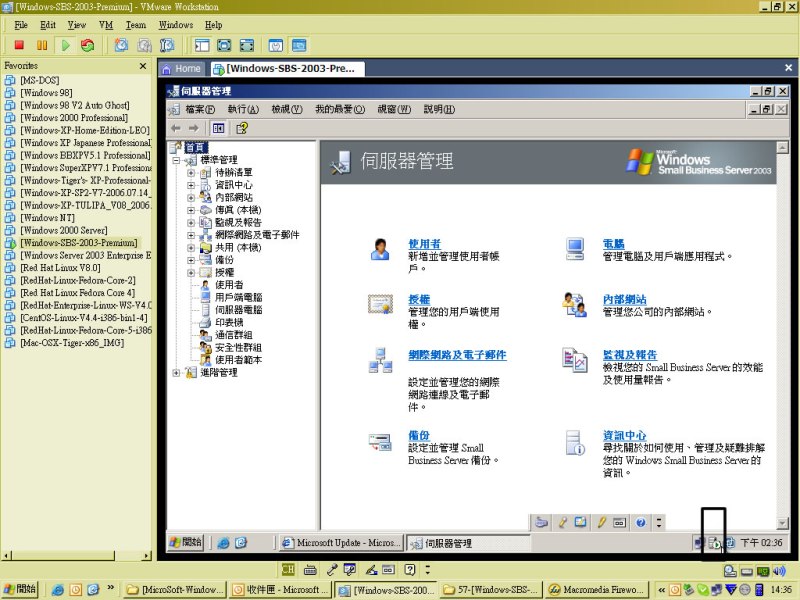Screen dimensions: 800x600
Task: Click the 電腦 computer icon in main pane
Action: click(575, 249)
